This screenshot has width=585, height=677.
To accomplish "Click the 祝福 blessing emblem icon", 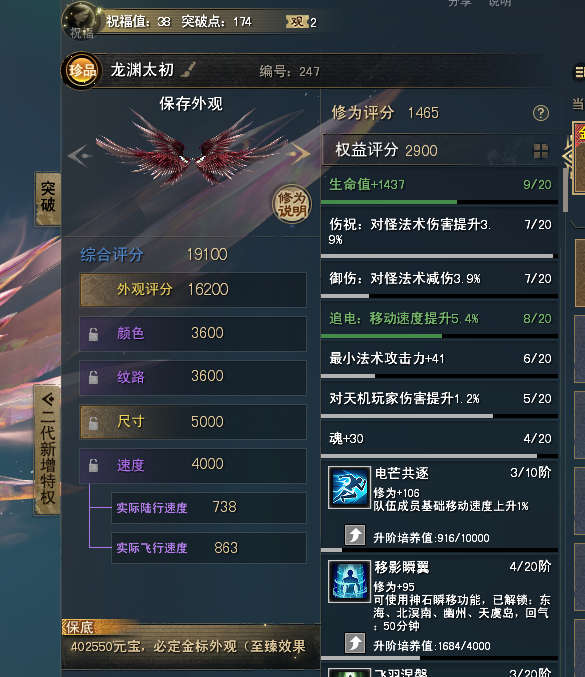I will 81,20.
